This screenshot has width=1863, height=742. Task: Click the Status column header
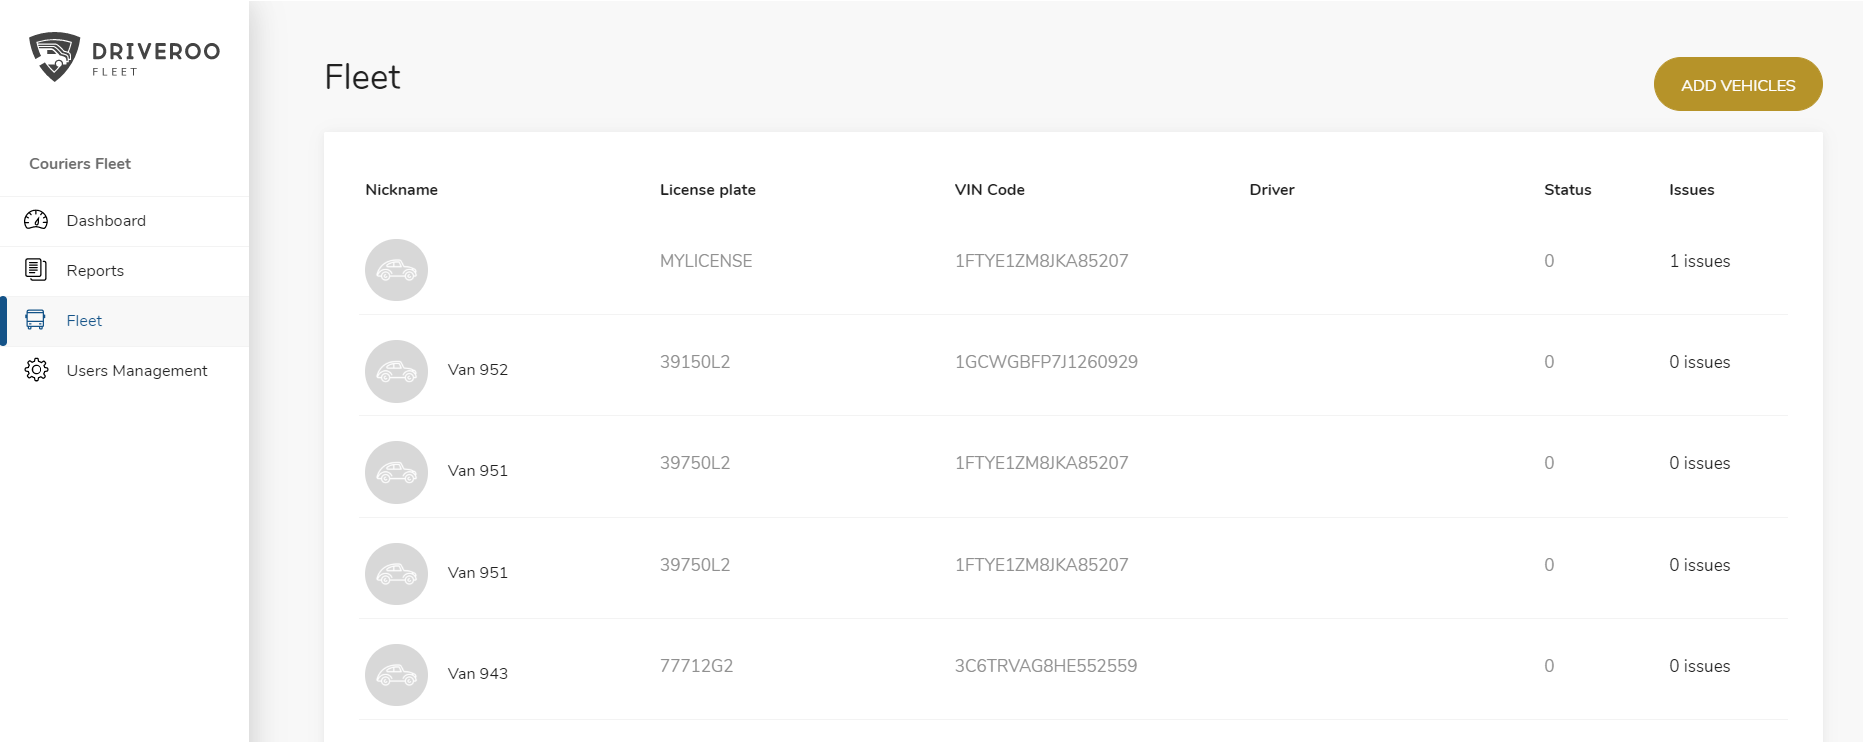click(1567, 190)
